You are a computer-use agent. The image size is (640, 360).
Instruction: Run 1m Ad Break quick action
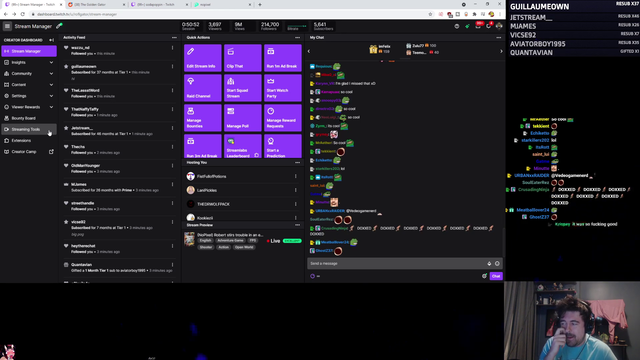[x=282, y=58]
